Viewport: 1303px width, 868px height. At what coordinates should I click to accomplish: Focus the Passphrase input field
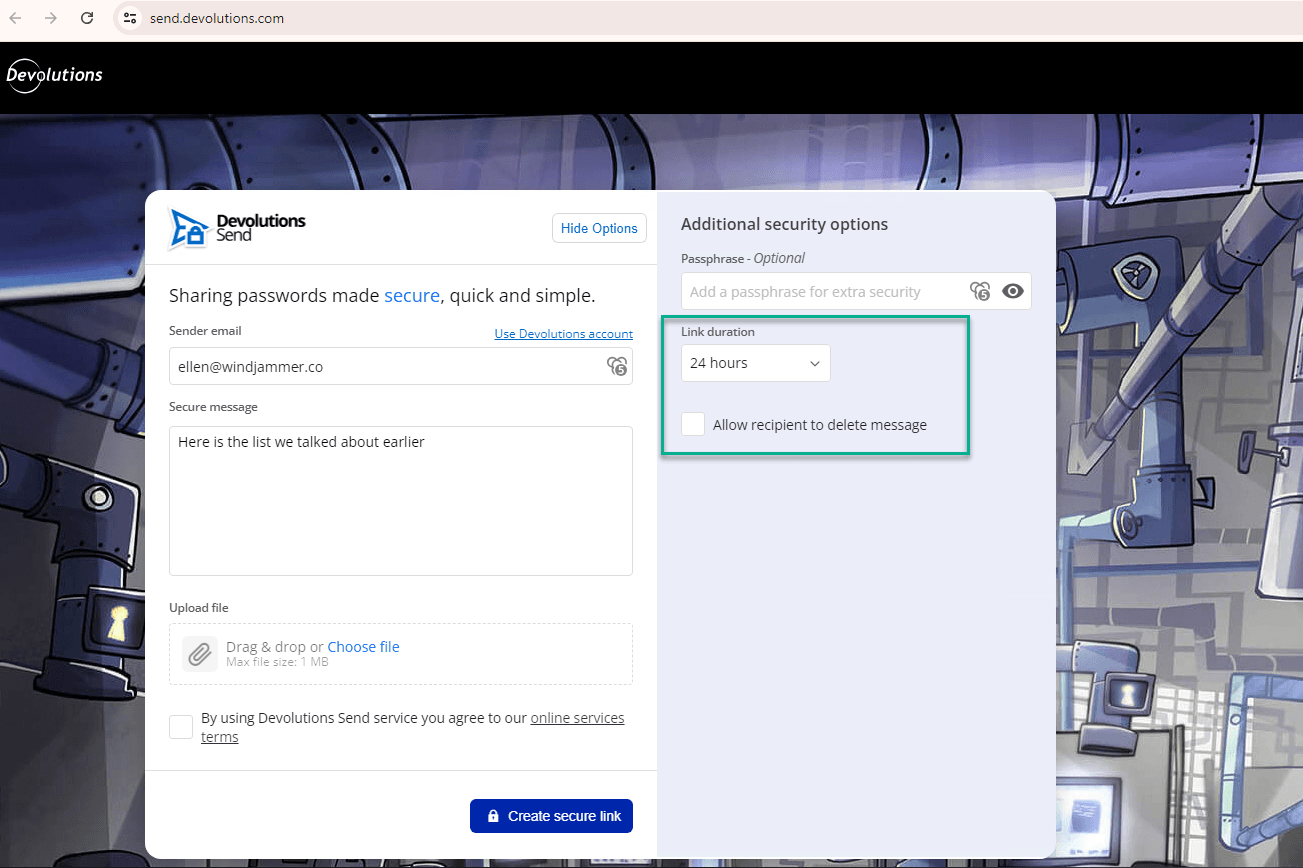point(820,292)
